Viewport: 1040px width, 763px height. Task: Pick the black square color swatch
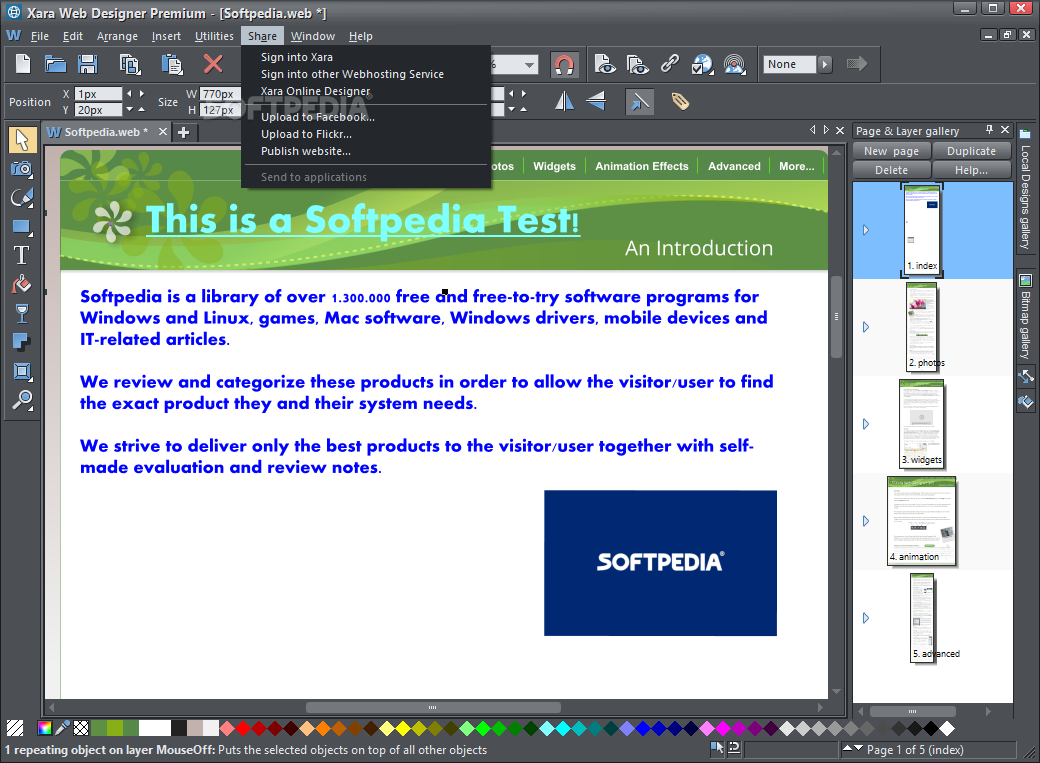point(179,728)
